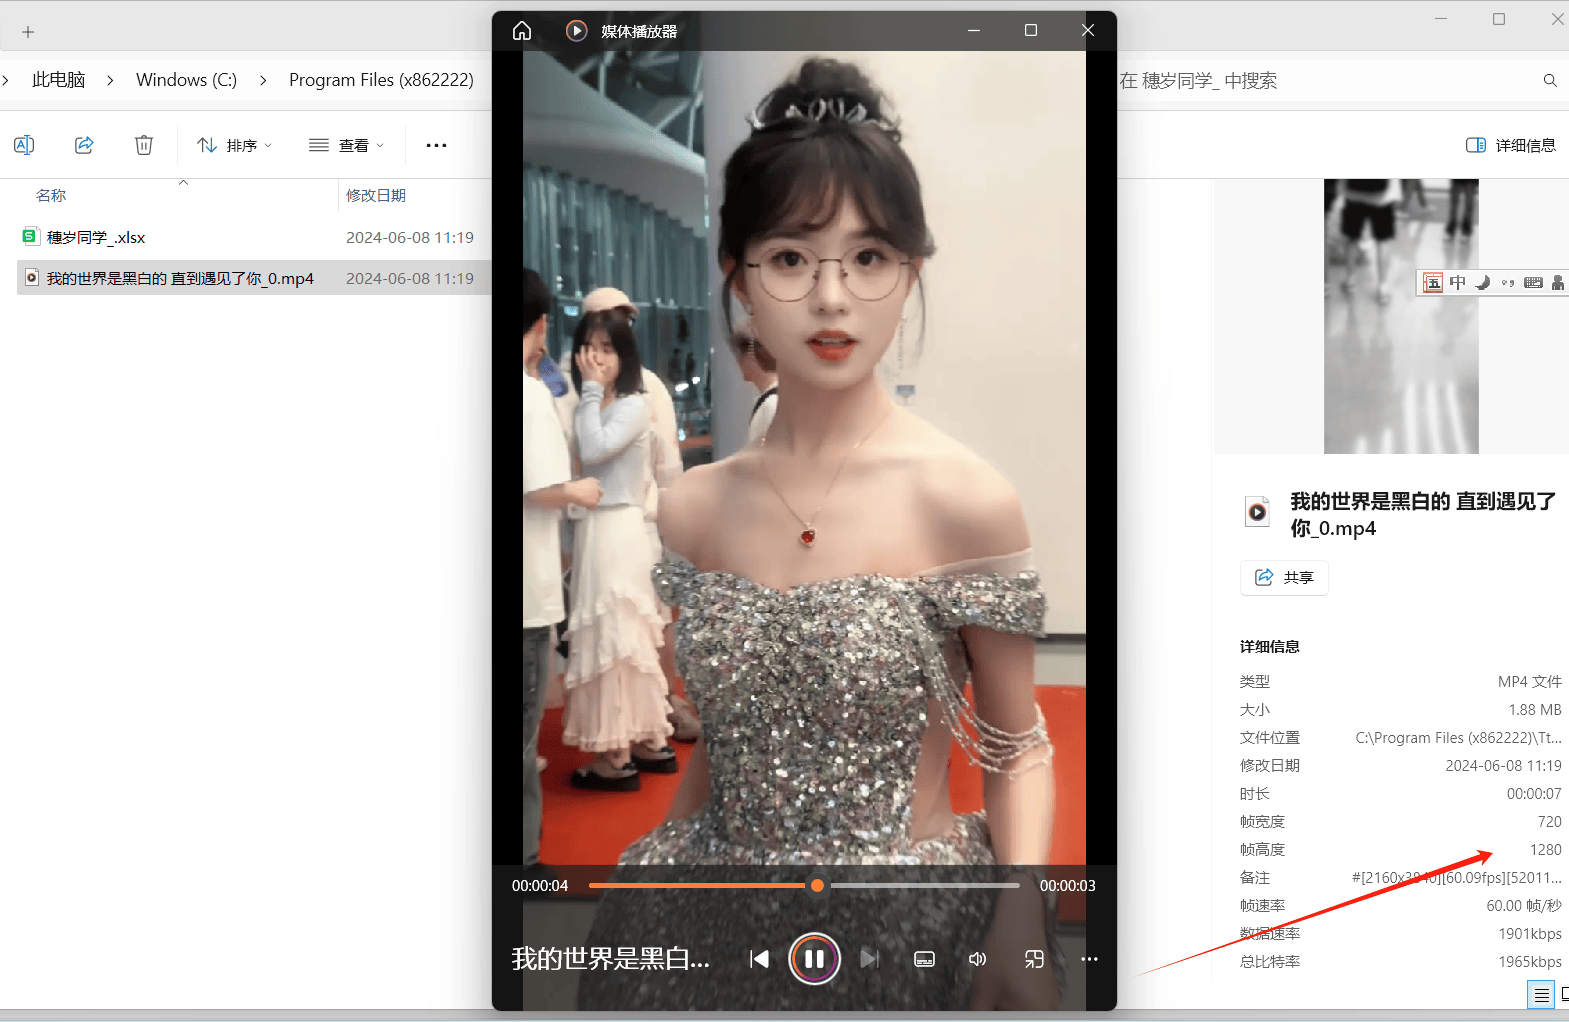Screen dimensions: 1569x1022
Task: Click the 文件位置 path value
Action: (1458, 738)
